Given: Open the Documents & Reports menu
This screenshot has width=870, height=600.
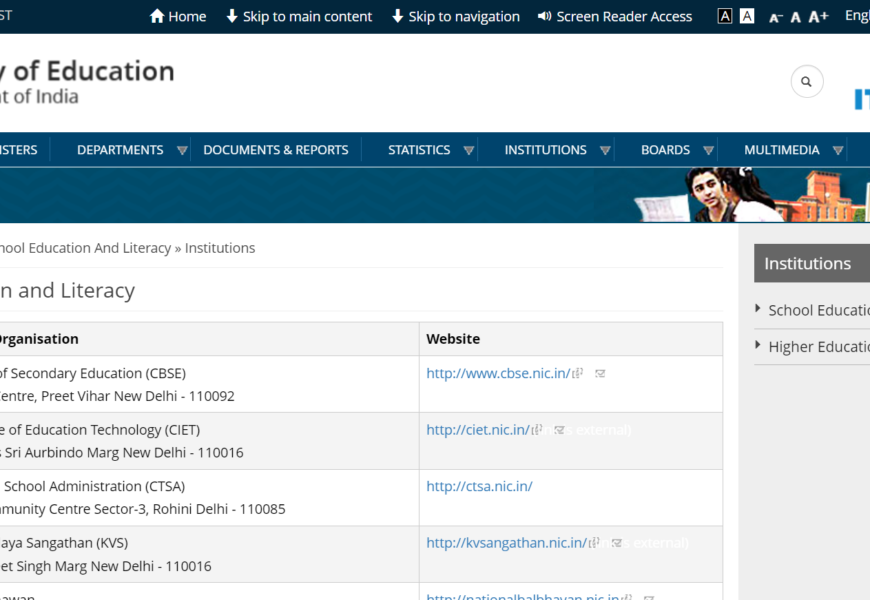Looking at the screenshot, I should pos(275,150).
